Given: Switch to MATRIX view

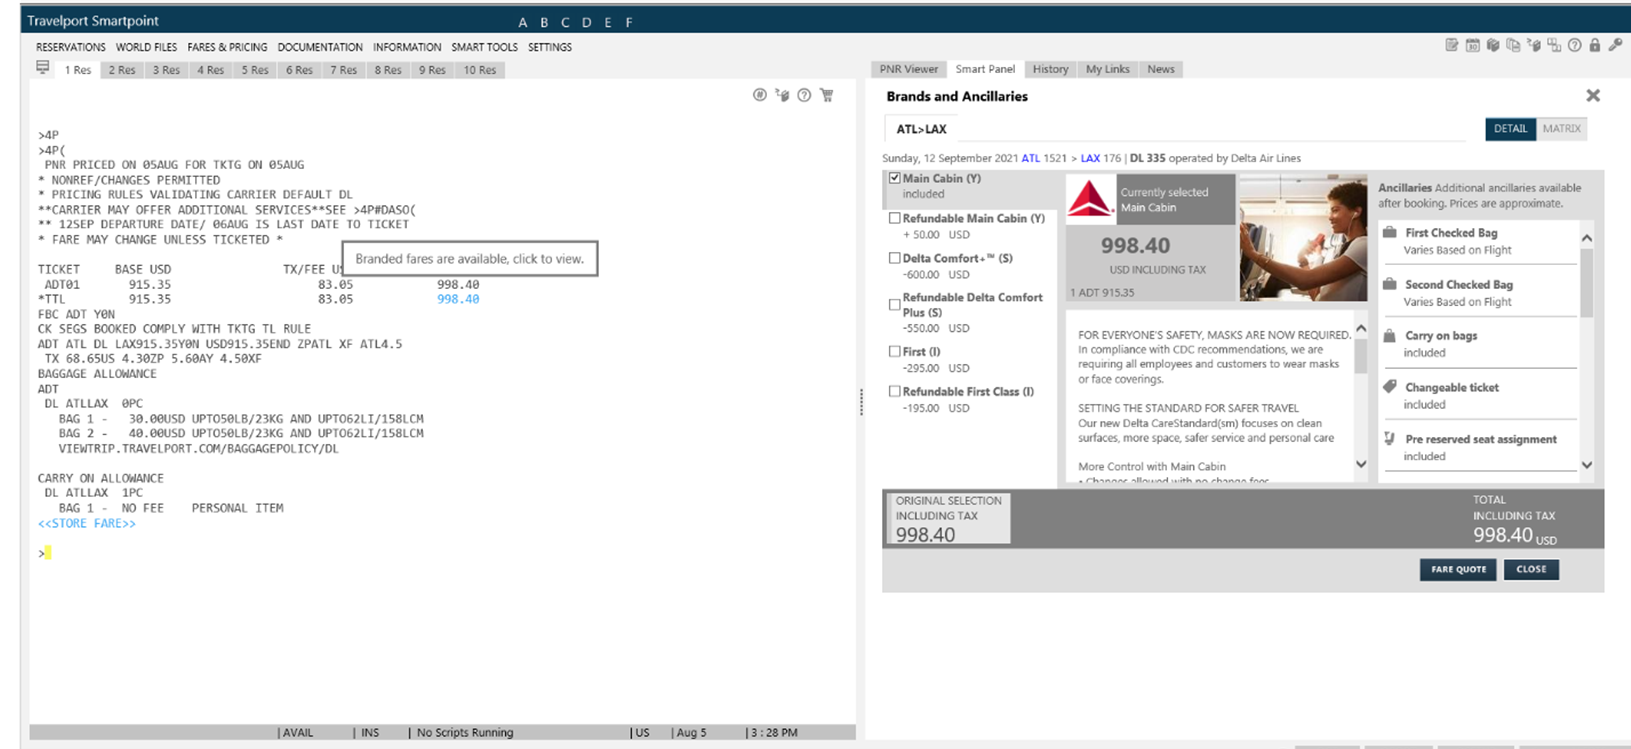Looking at the screenshot, I should tap(1561, 129).
